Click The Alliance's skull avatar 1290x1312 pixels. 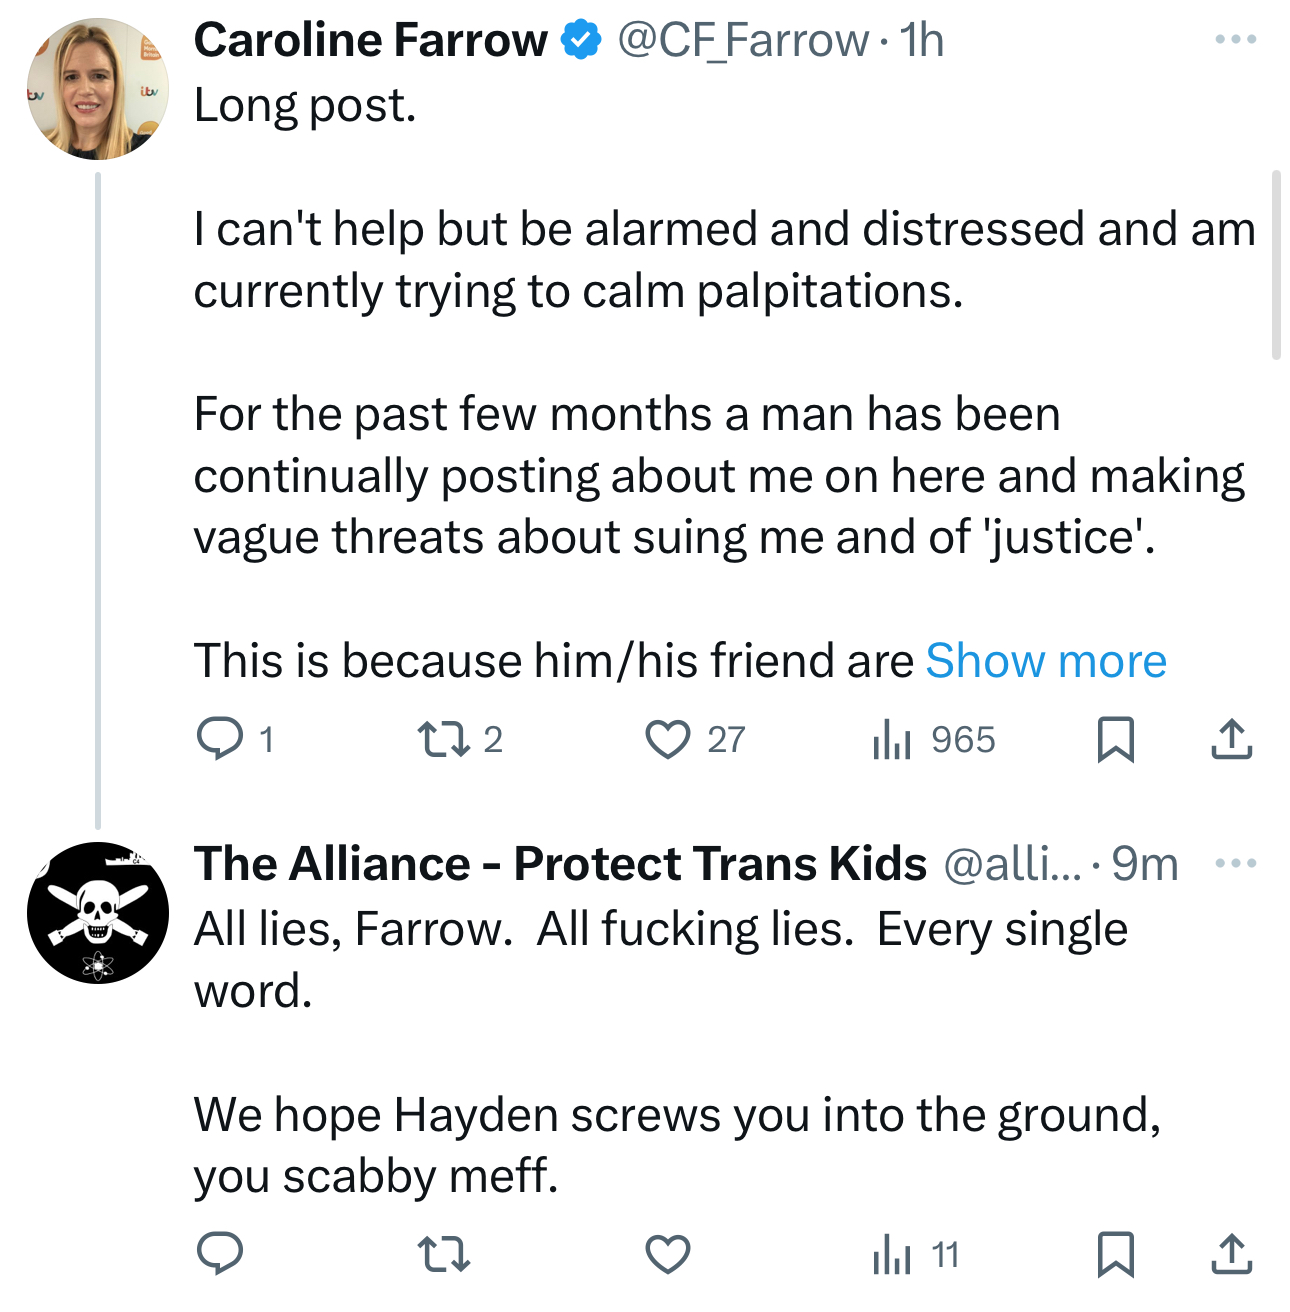click(x=97, y=913)
